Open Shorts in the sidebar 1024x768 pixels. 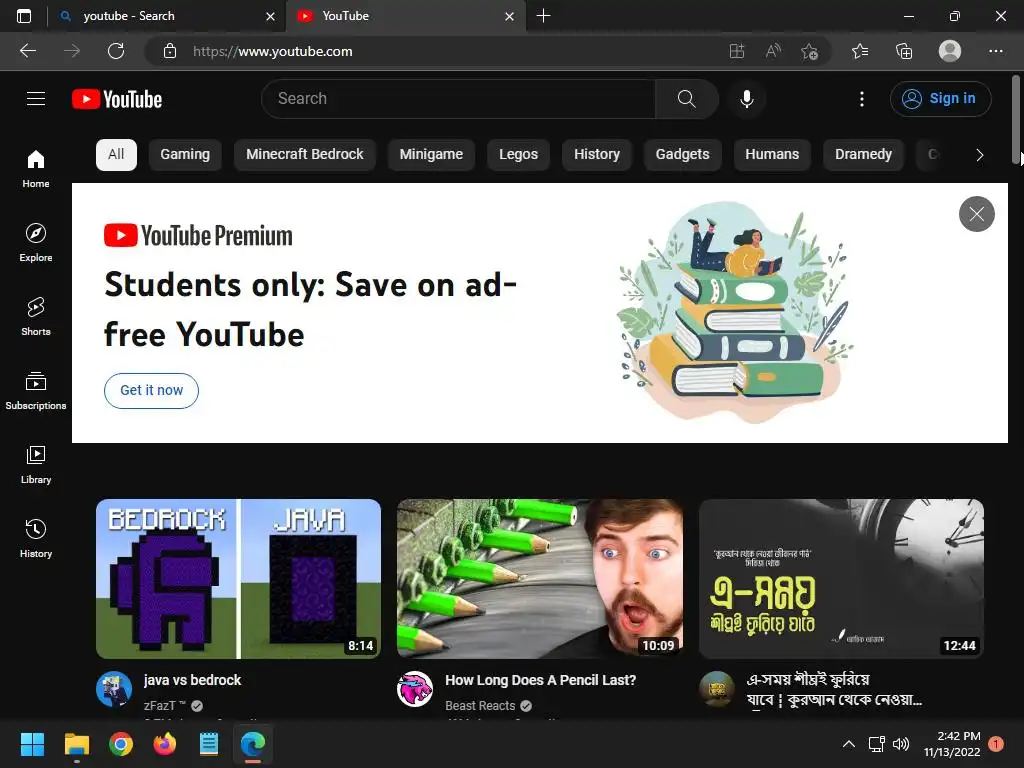(x=36, y=316)
